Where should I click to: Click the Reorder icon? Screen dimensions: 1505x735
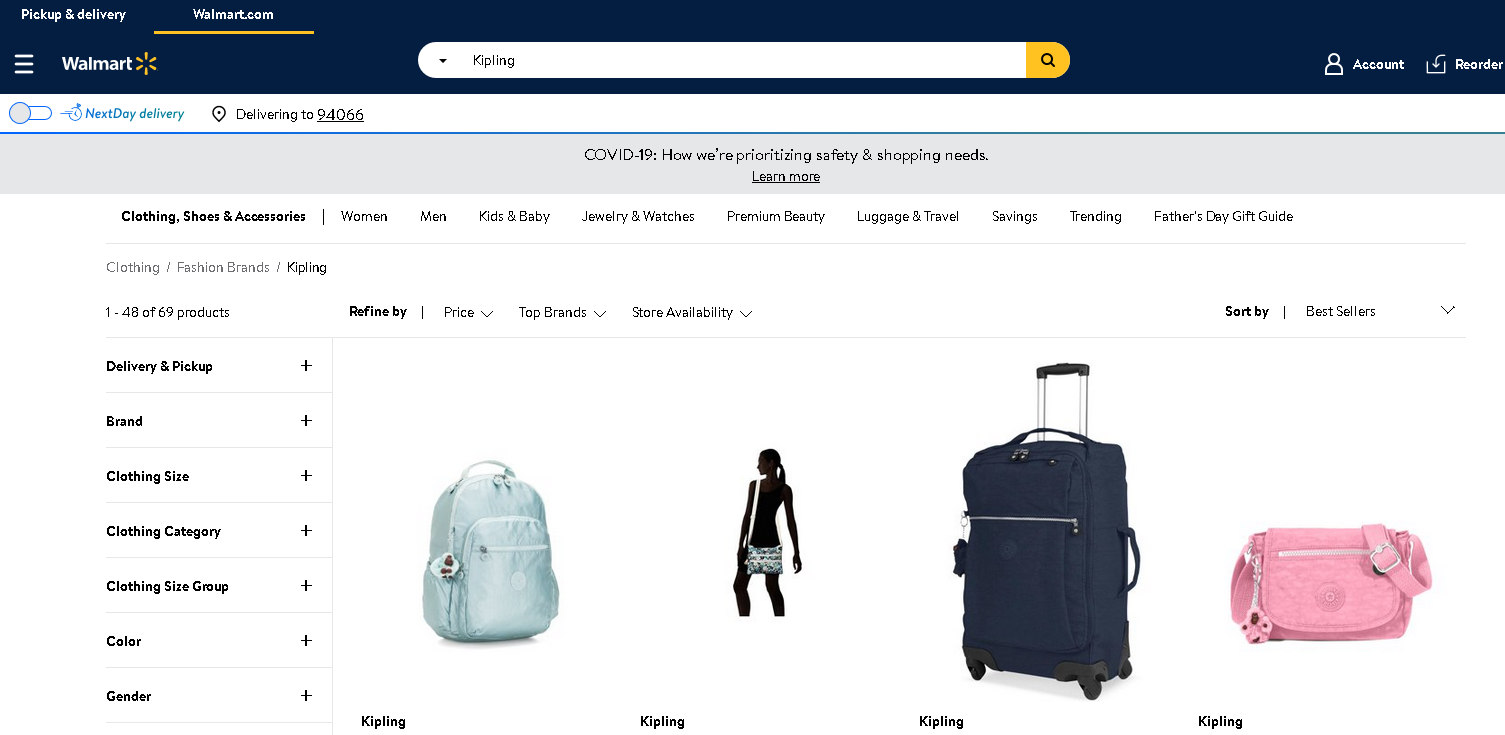(x=1436, y=64)
